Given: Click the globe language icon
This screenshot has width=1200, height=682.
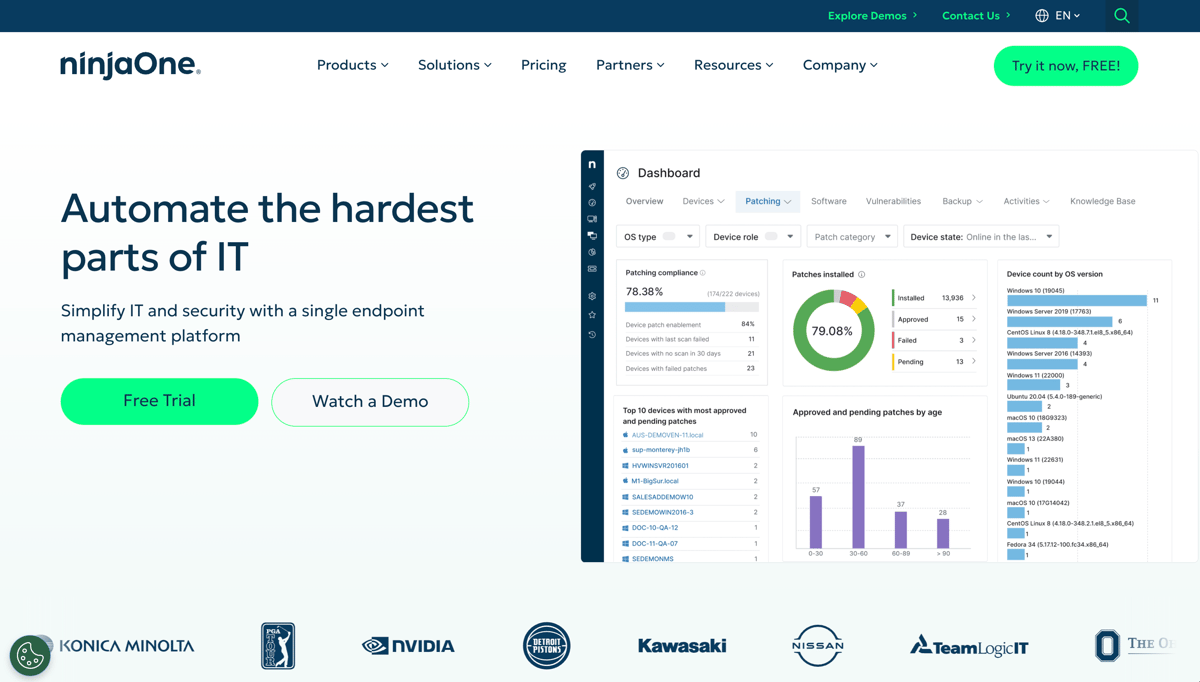Looking at the screenshot, I should 1042,16.
